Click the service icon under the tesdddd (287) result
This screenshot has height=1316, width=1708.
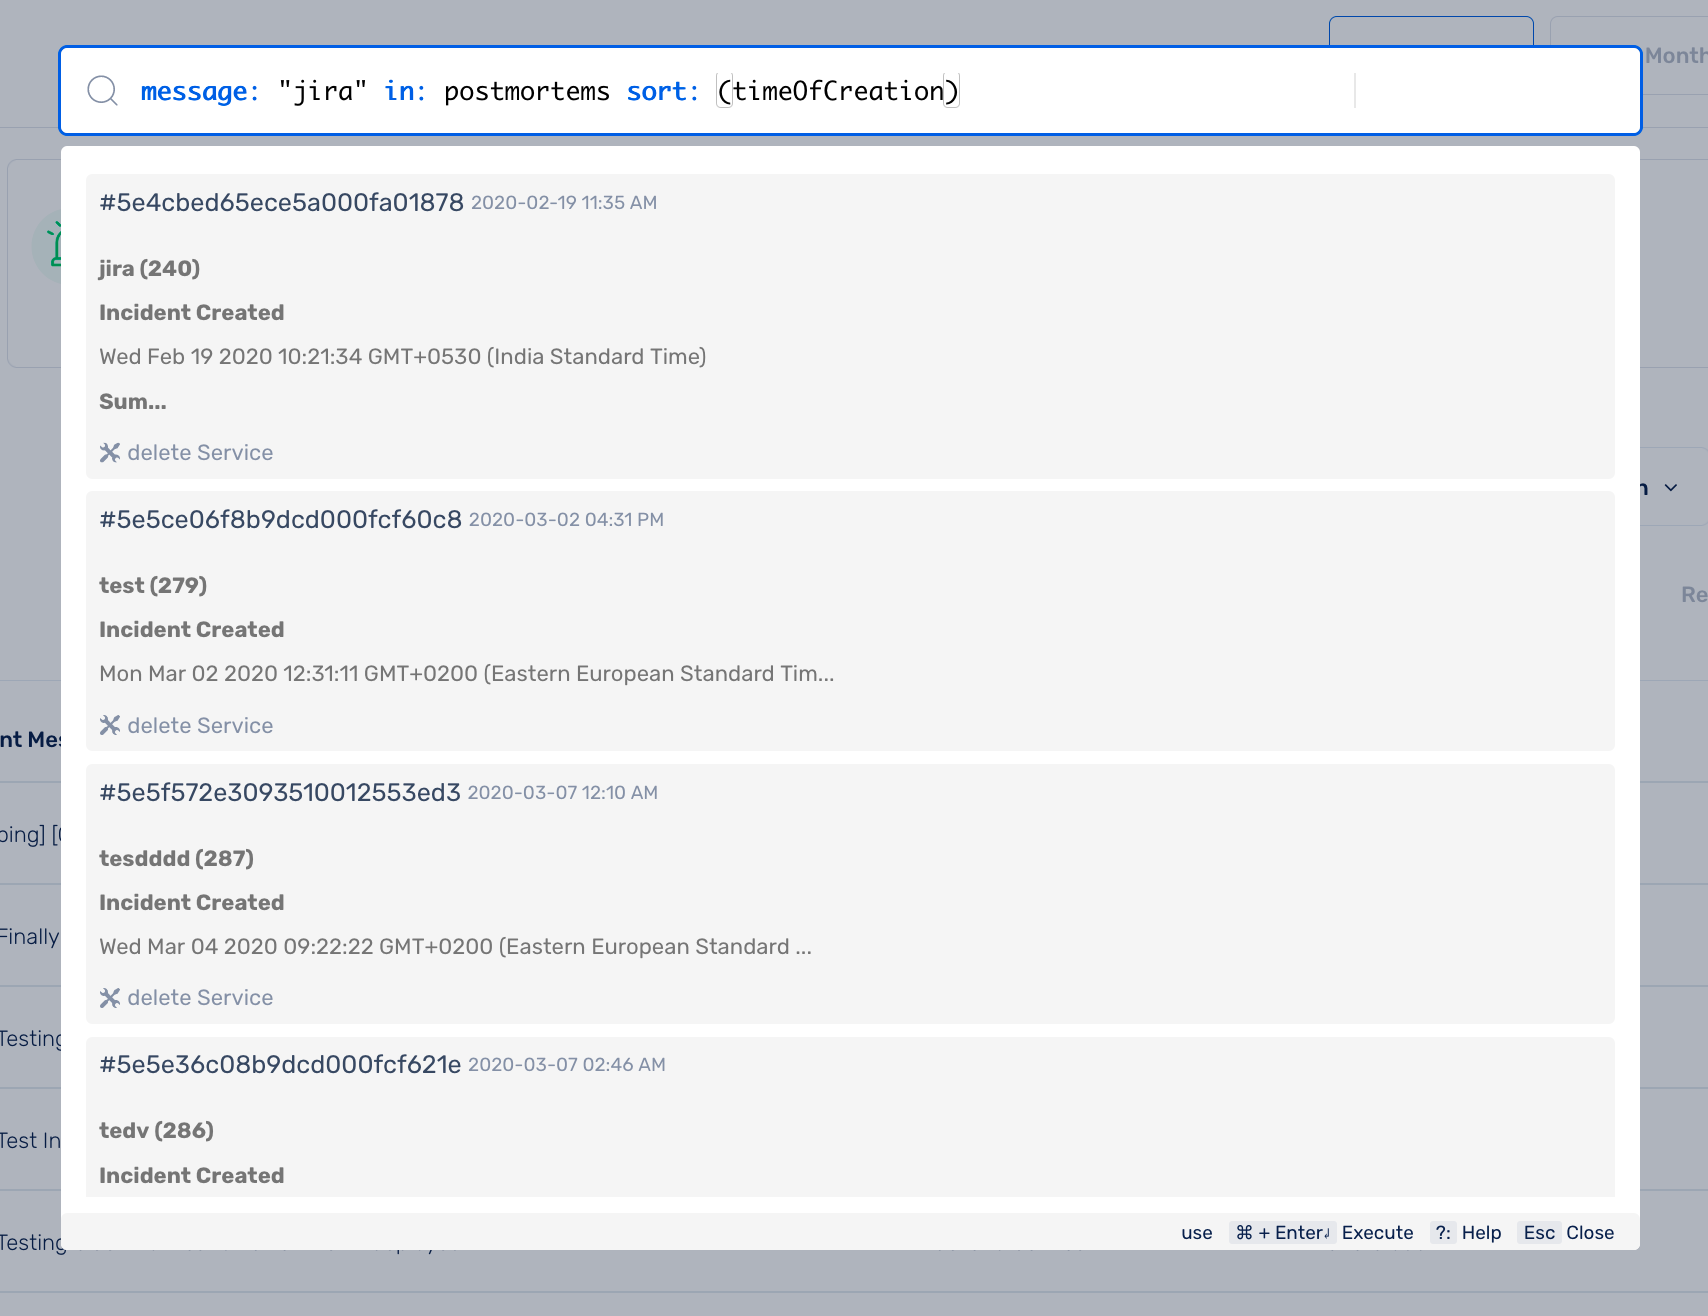click(x=110, y=998)
